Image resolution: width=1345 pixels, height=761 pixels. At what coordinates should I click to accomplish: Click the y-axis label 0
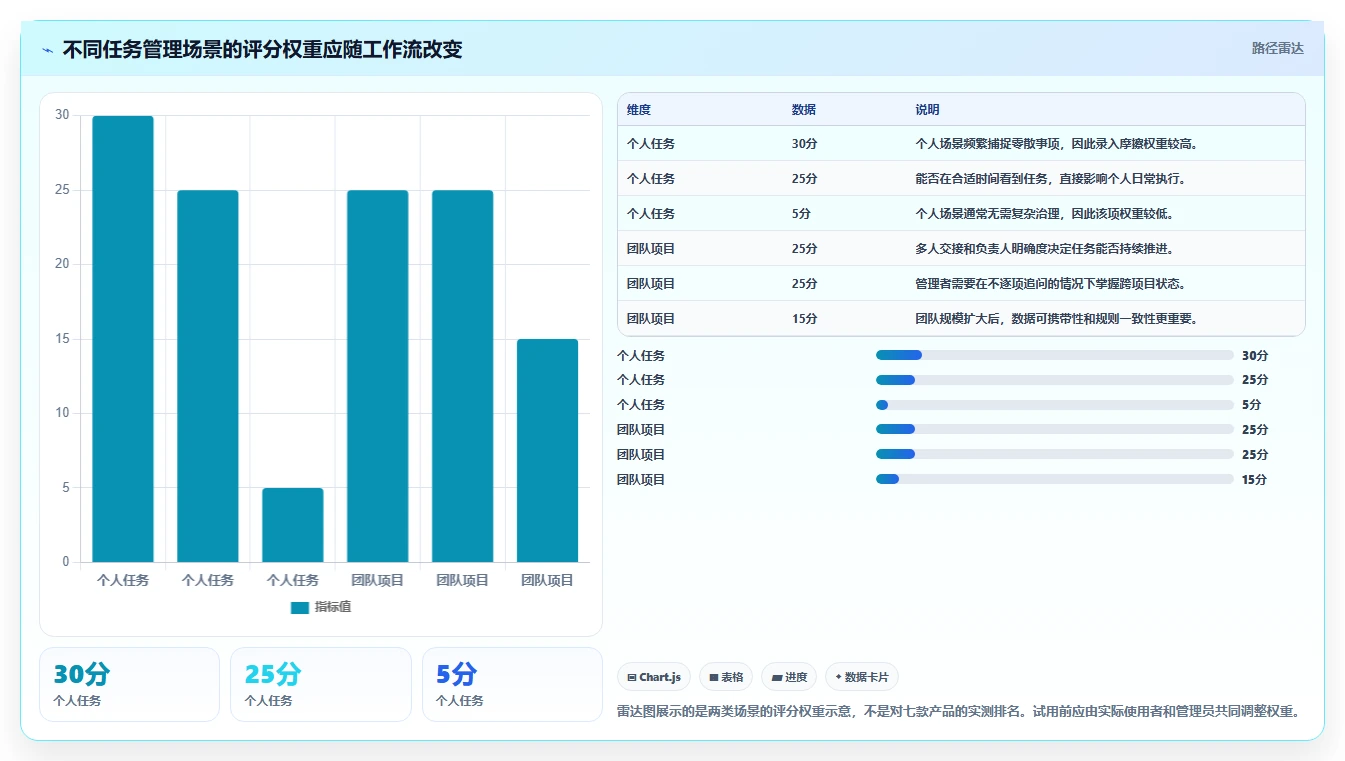click(66, 562)
